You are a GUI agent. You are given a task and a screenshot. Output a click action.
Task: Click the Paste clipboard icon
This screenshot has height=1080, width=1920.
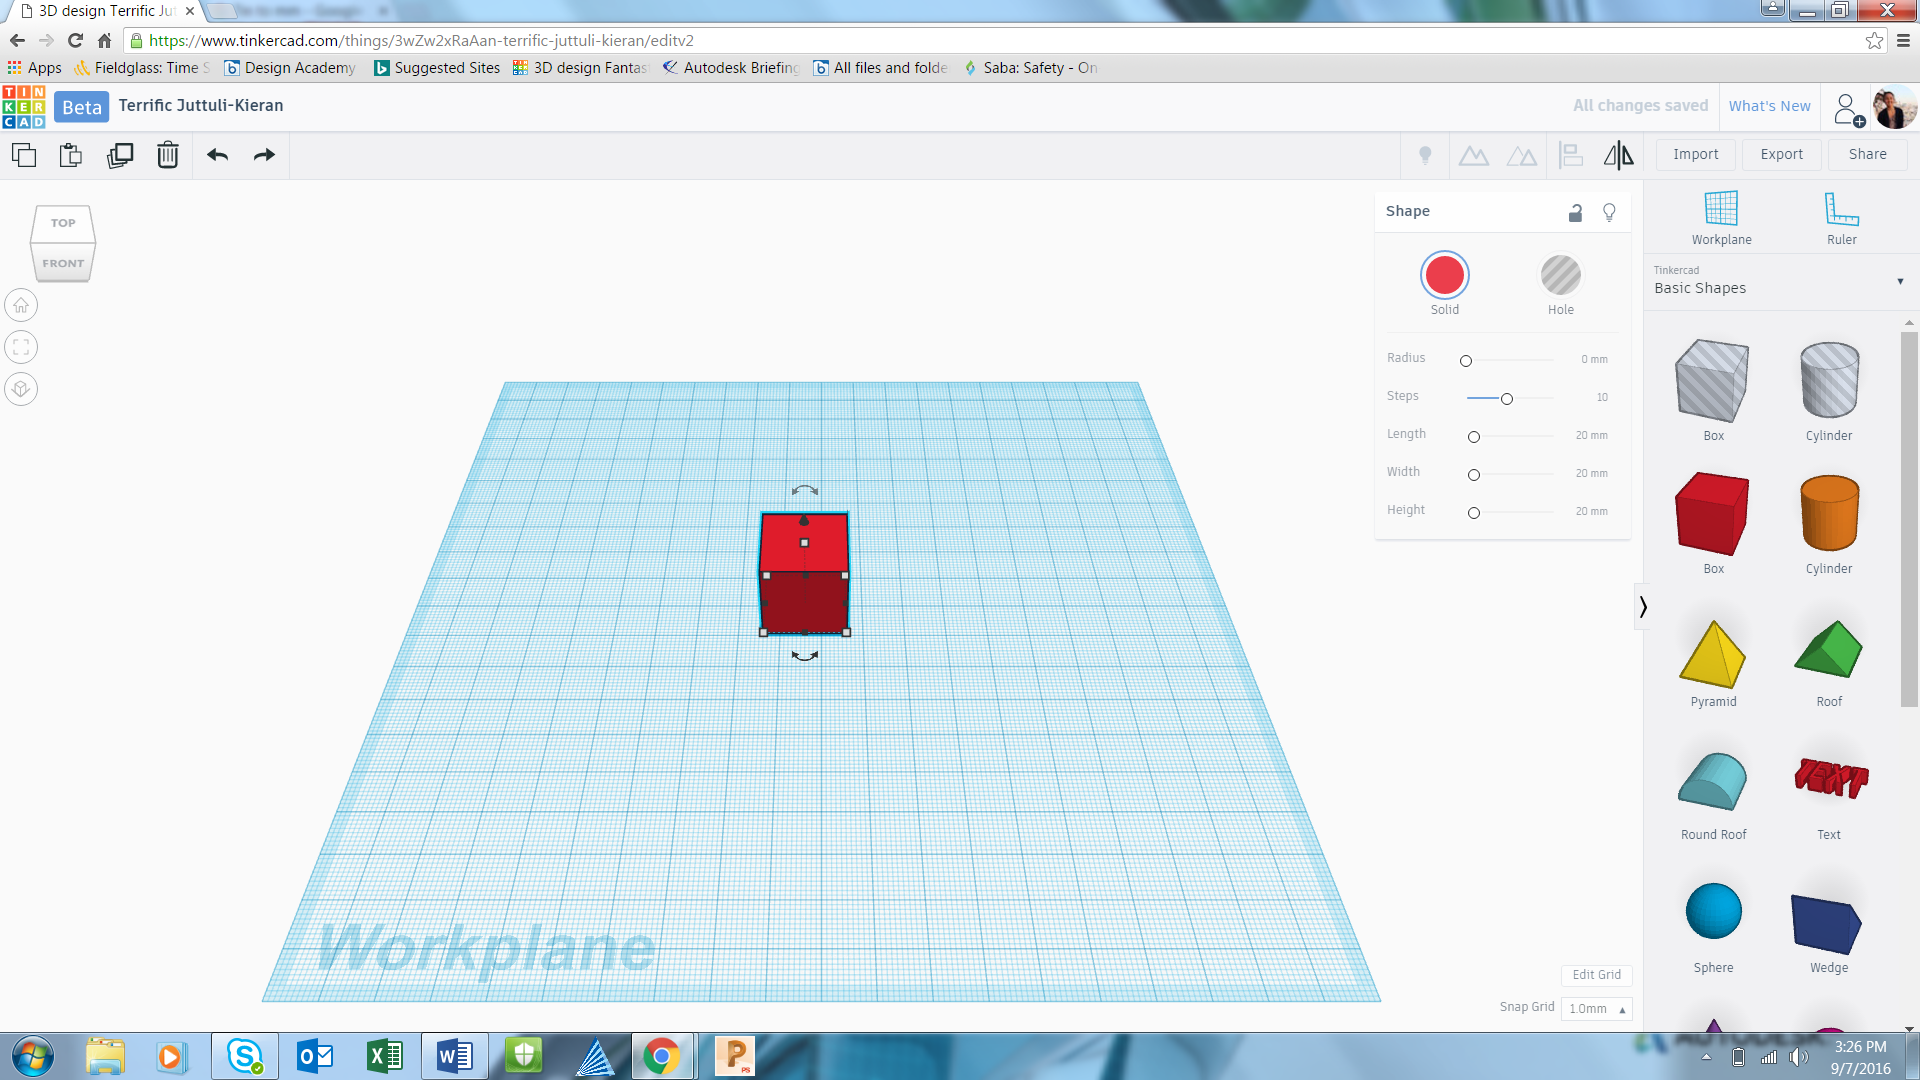70,155
